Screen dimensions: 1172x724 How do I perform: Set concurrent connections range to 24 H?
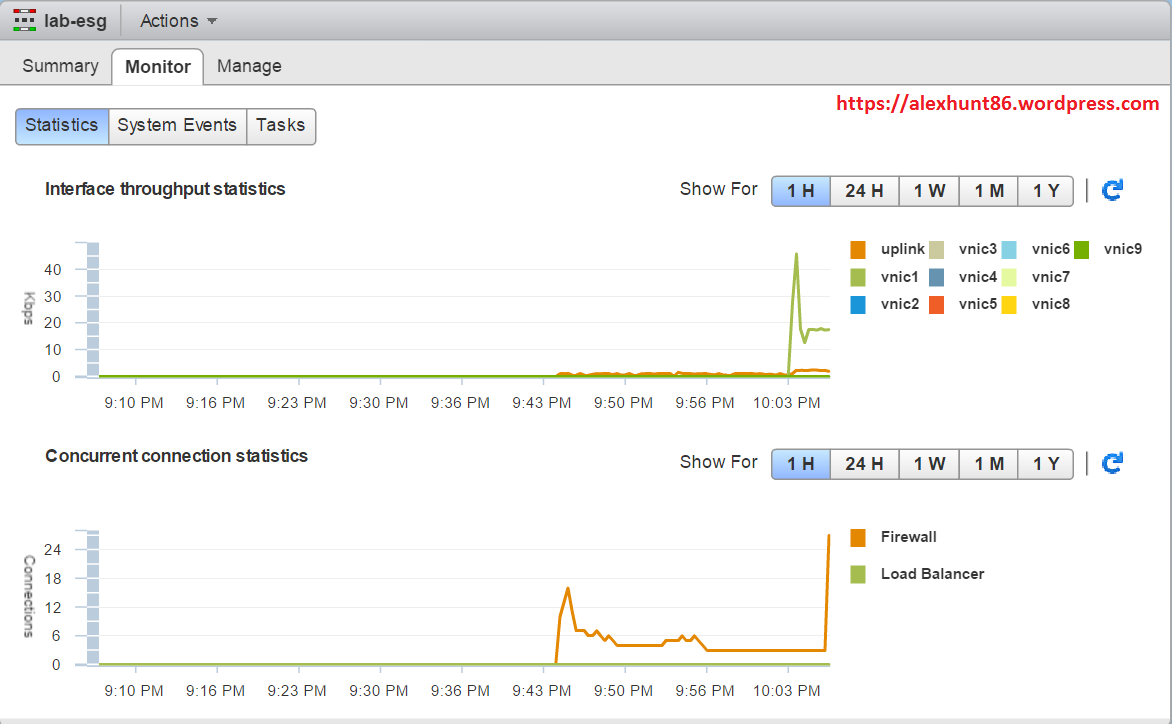pyautogui.click(x=864, y=464)
